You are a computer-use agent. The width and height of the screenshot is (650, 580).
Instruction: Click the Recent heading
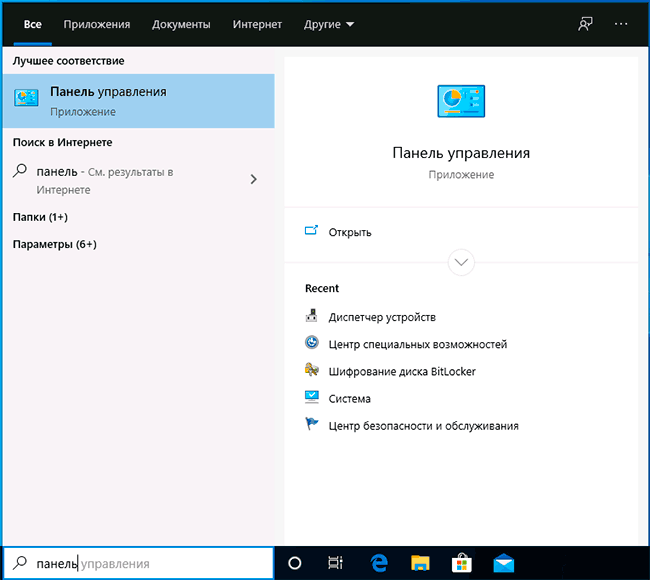tap(322, 288)
